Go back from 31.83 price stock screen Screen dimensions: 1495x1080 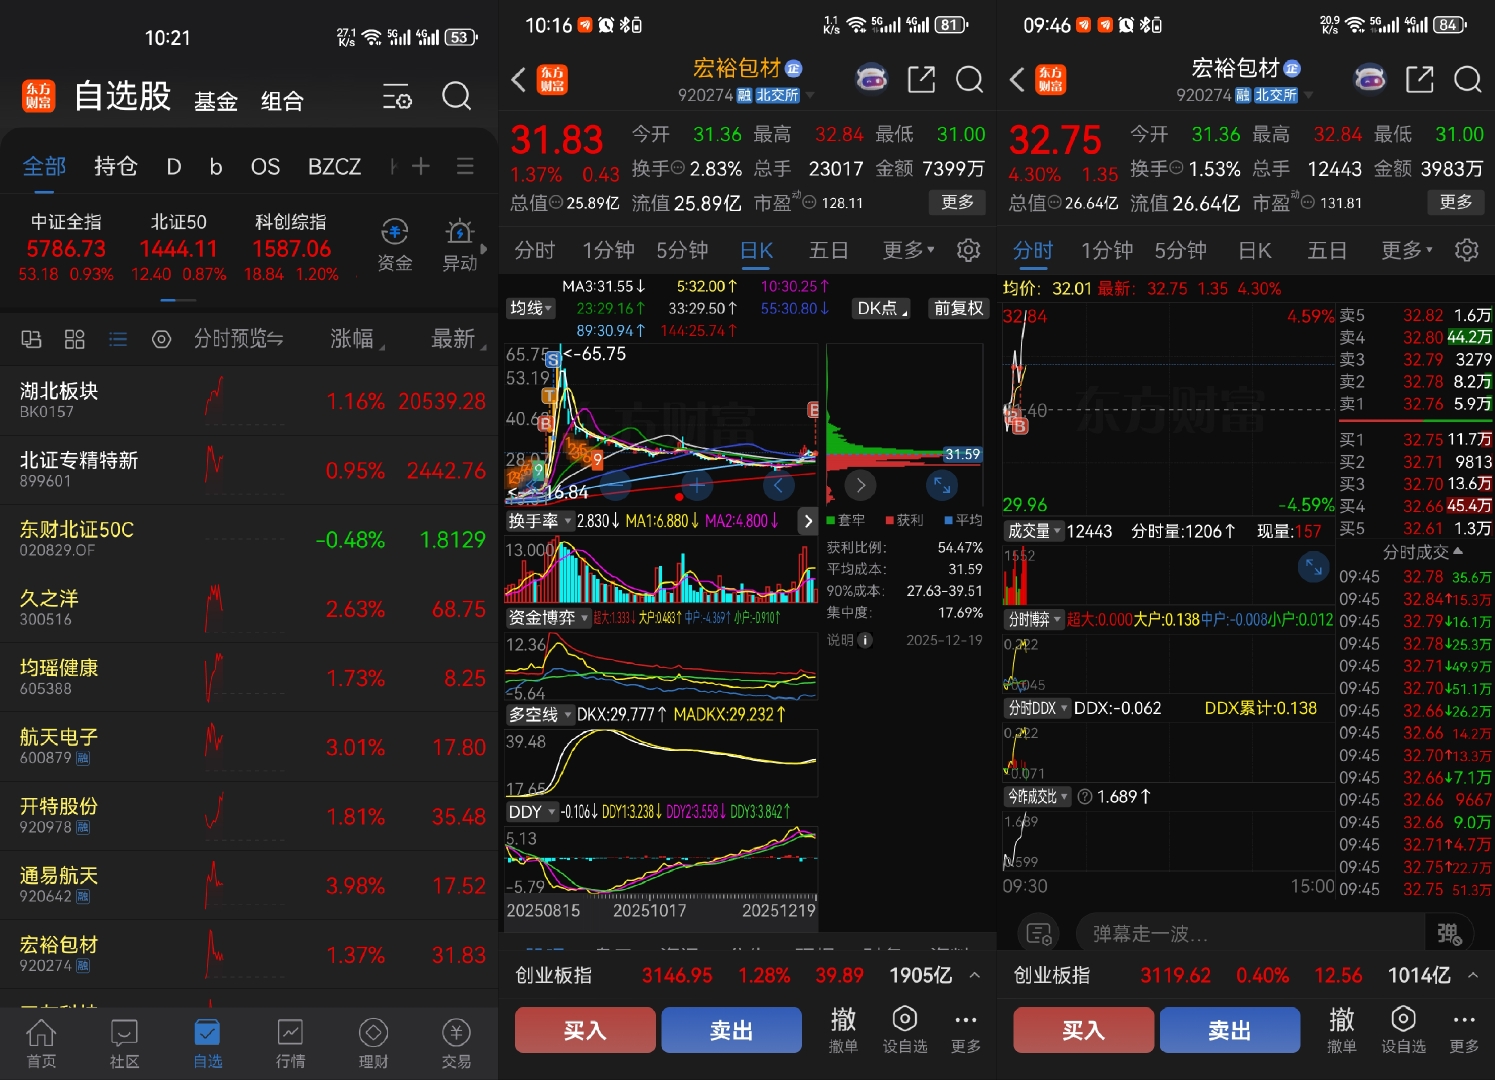click(518, 80)
